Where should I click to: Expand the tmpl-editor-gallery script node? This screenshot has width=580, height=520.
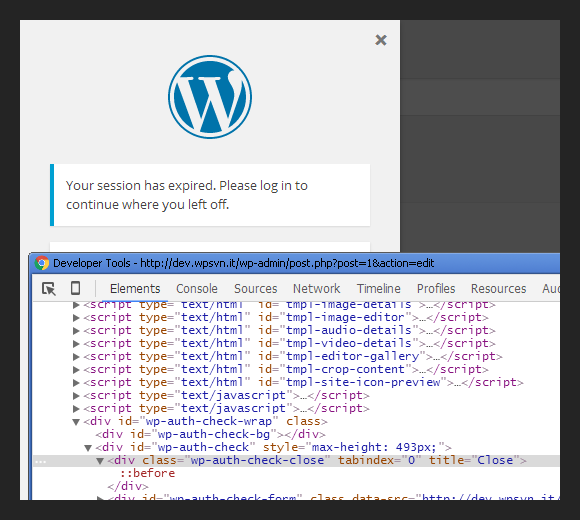tap(76, 357)
